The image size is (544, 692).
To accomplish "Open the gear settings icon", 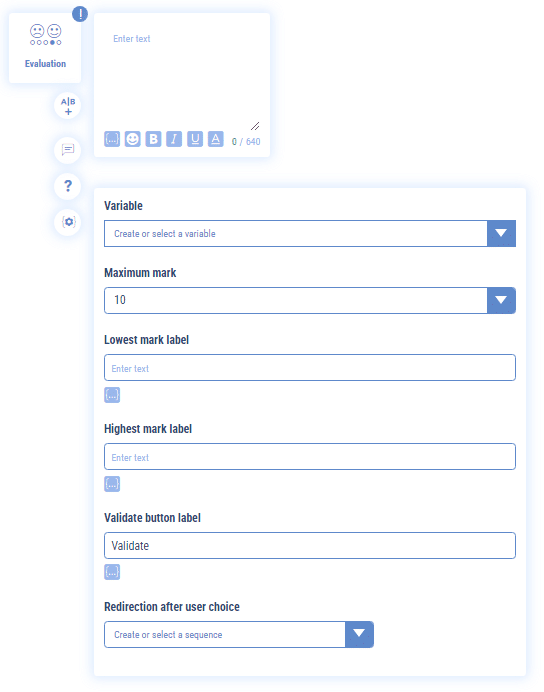I will pos(68,222).
